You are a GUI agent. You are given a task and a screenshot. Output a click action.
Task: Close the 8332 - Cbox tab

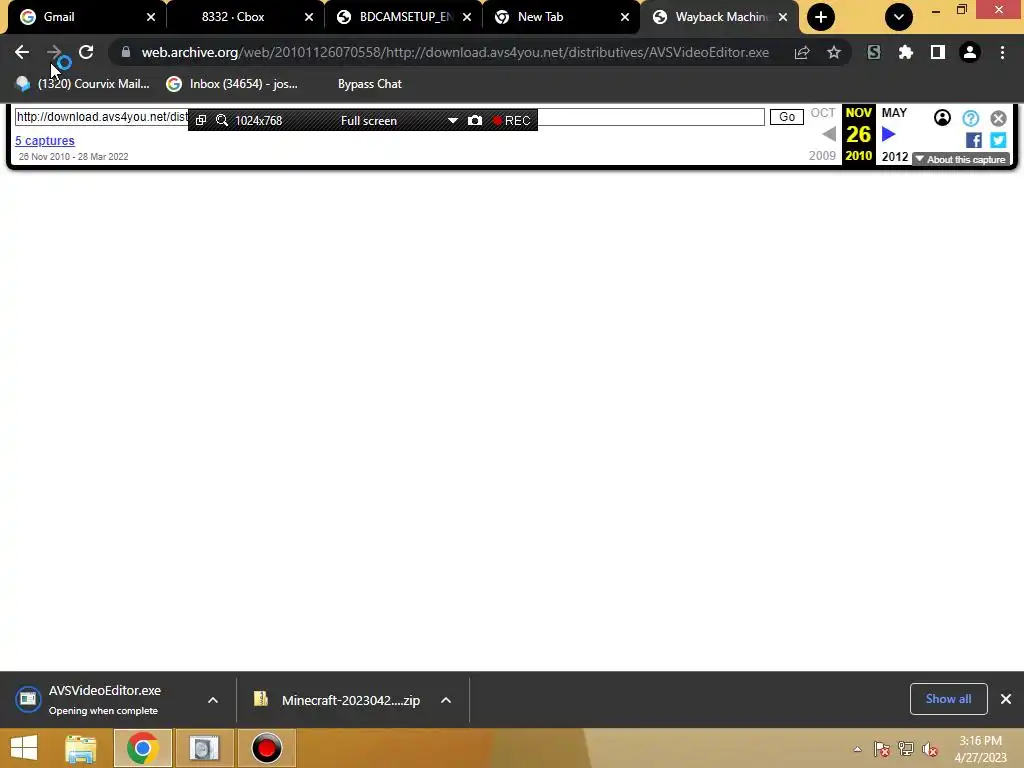click(x=309, y=17)
